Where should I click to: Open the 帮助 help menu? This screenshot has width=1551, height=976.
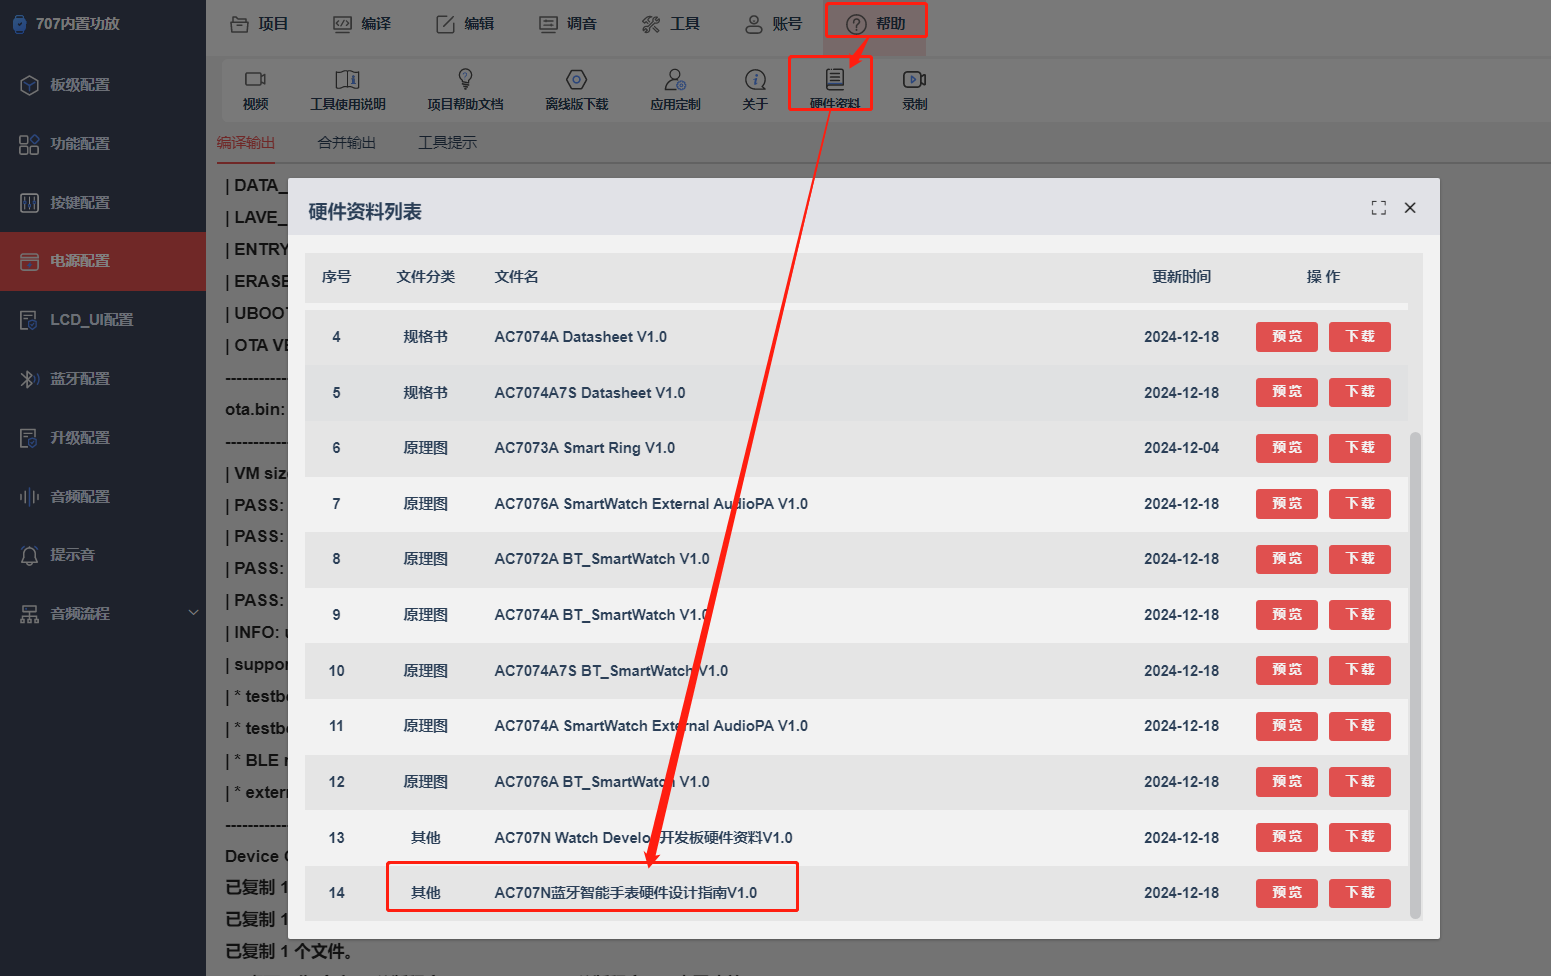pyautogui.click(x=876, y=24)
